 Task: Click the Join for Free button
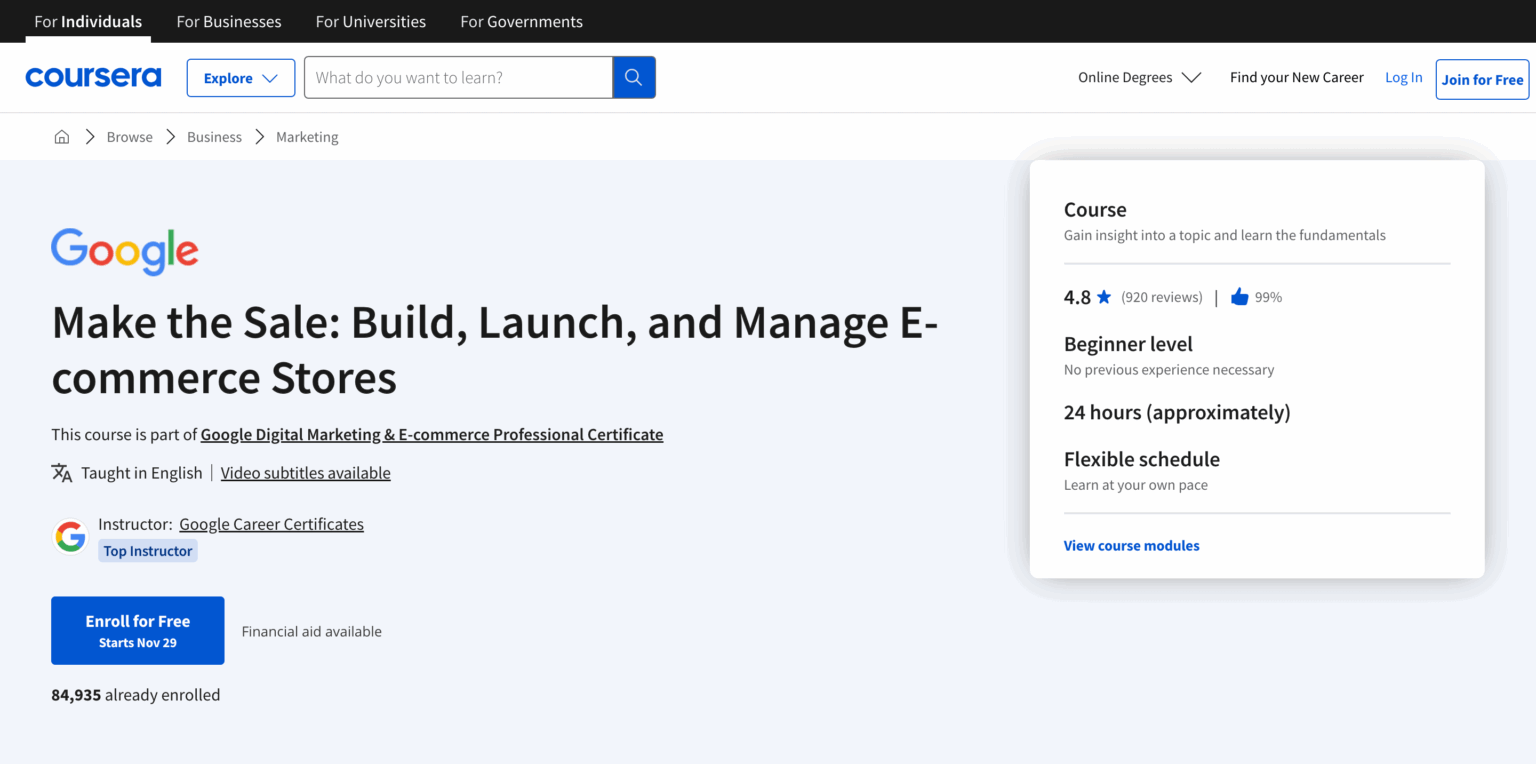[x=1482, y=79]
